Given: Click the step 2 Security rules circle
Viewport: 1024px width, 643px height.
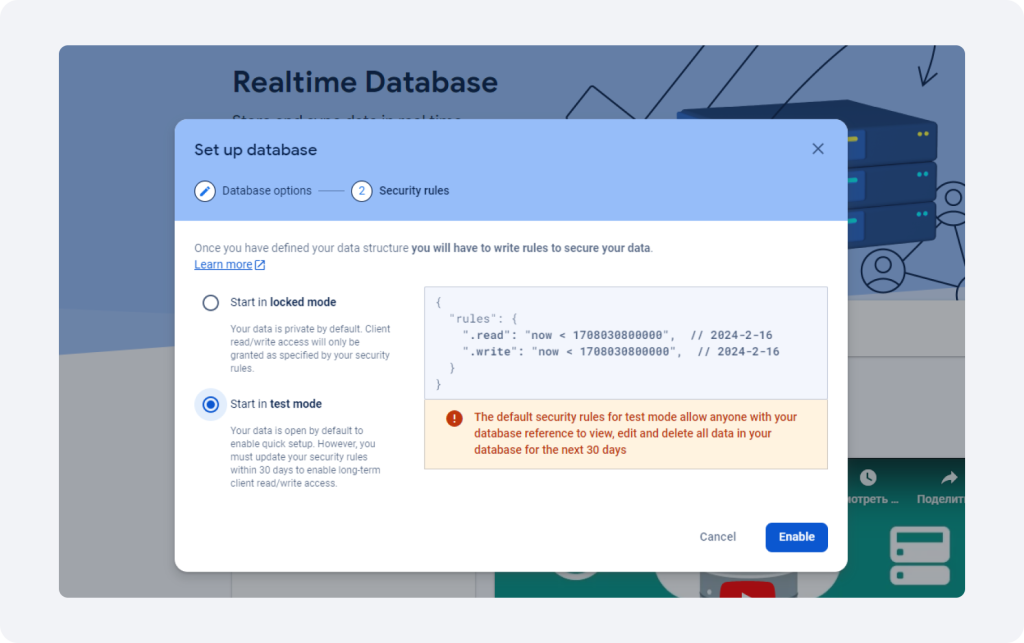Looking at the screenshot, I should coord(362,191).
